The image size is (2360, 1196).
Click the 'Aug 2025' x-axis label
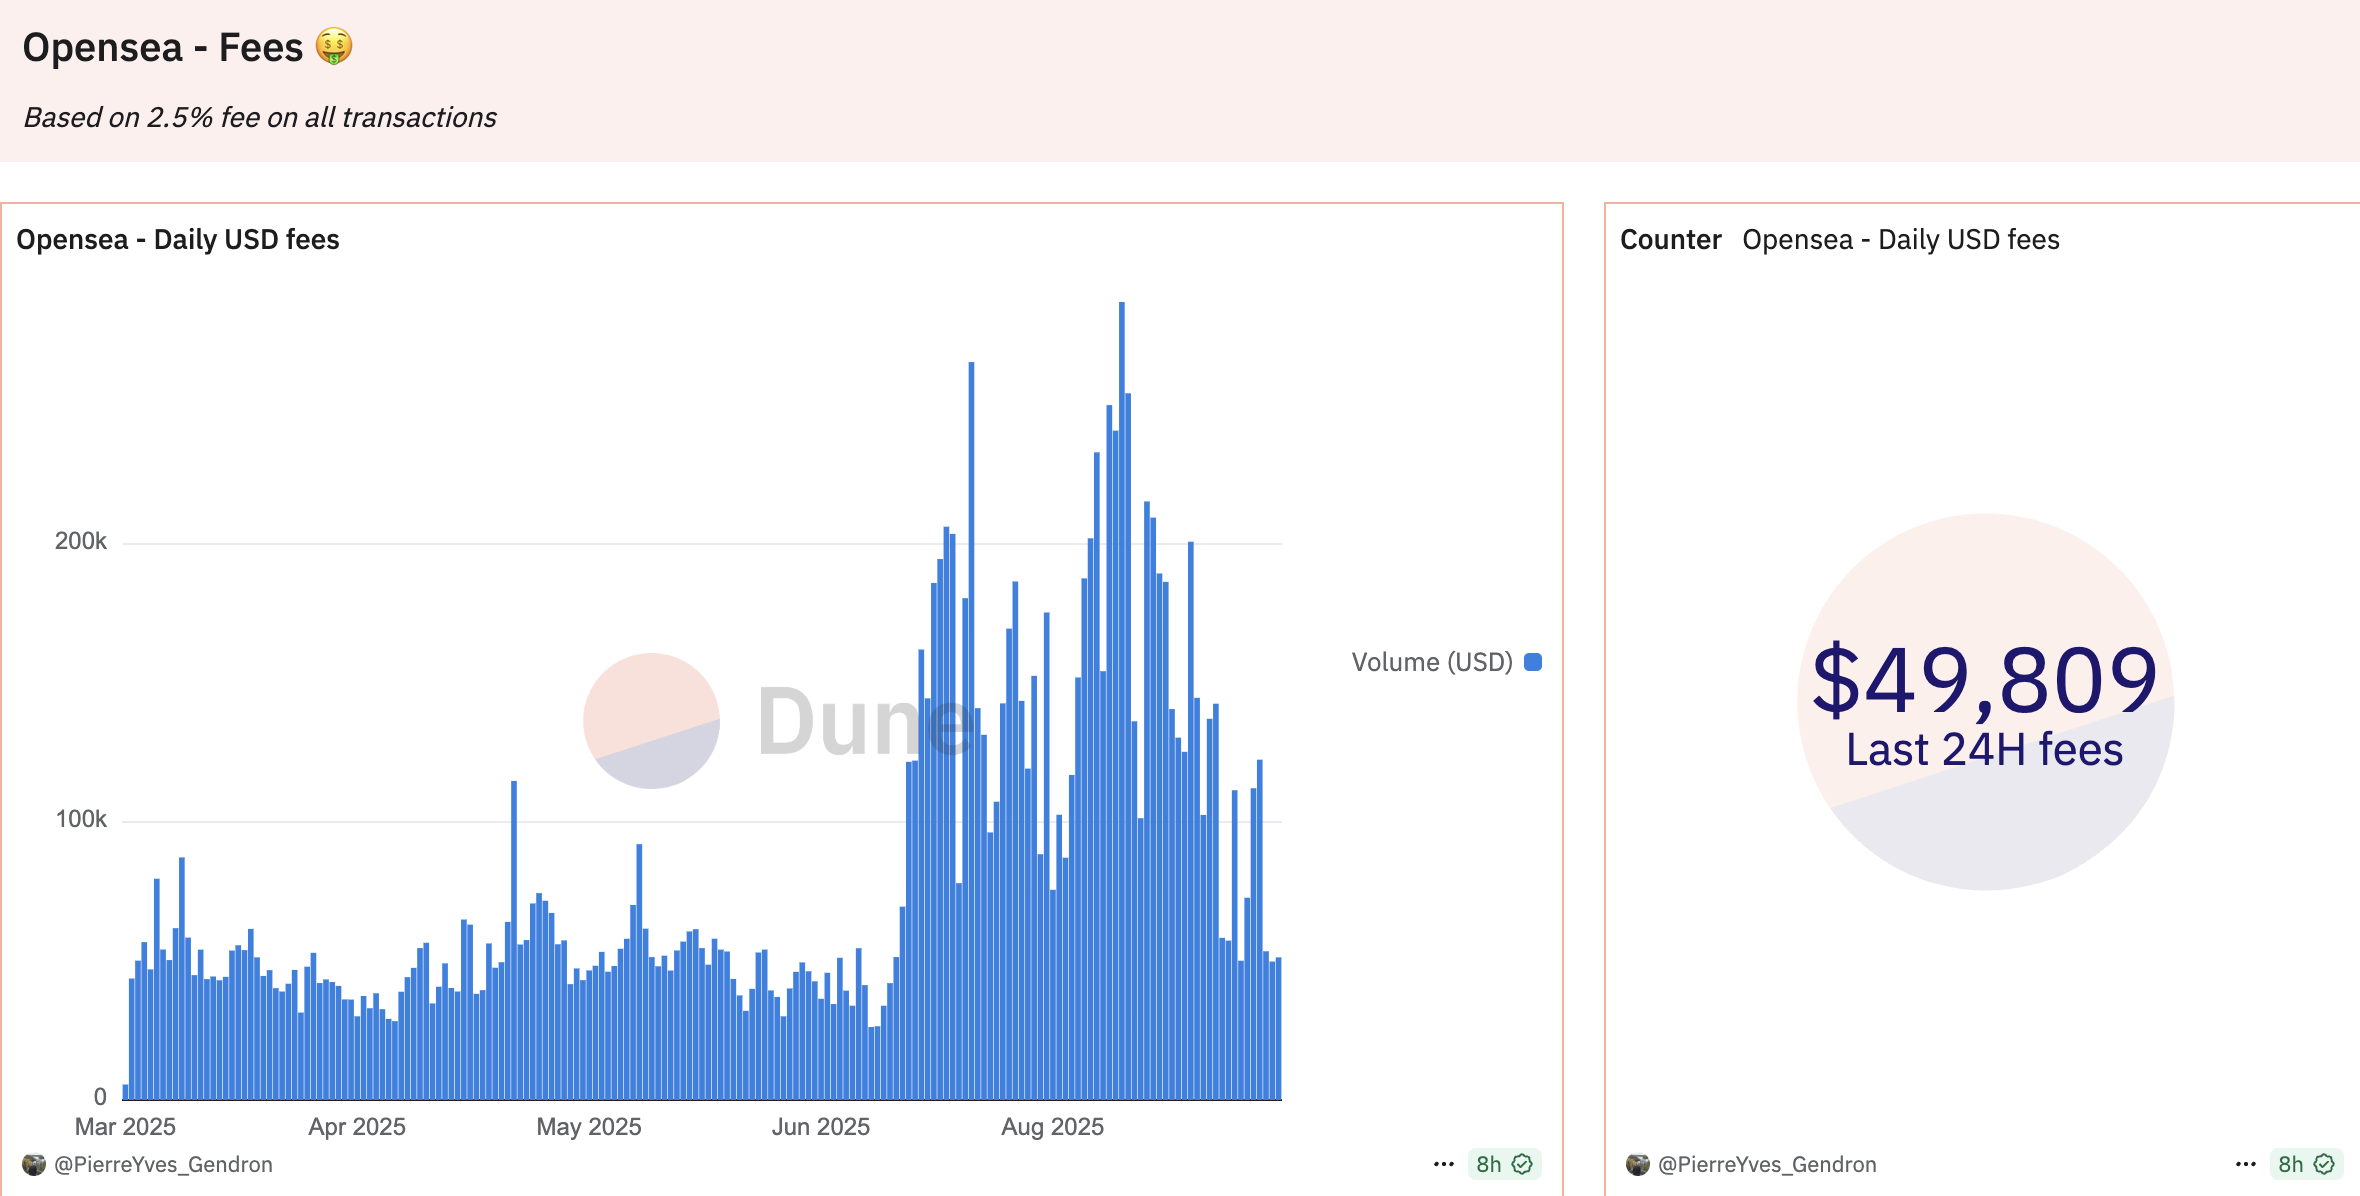(1052, 1127)
